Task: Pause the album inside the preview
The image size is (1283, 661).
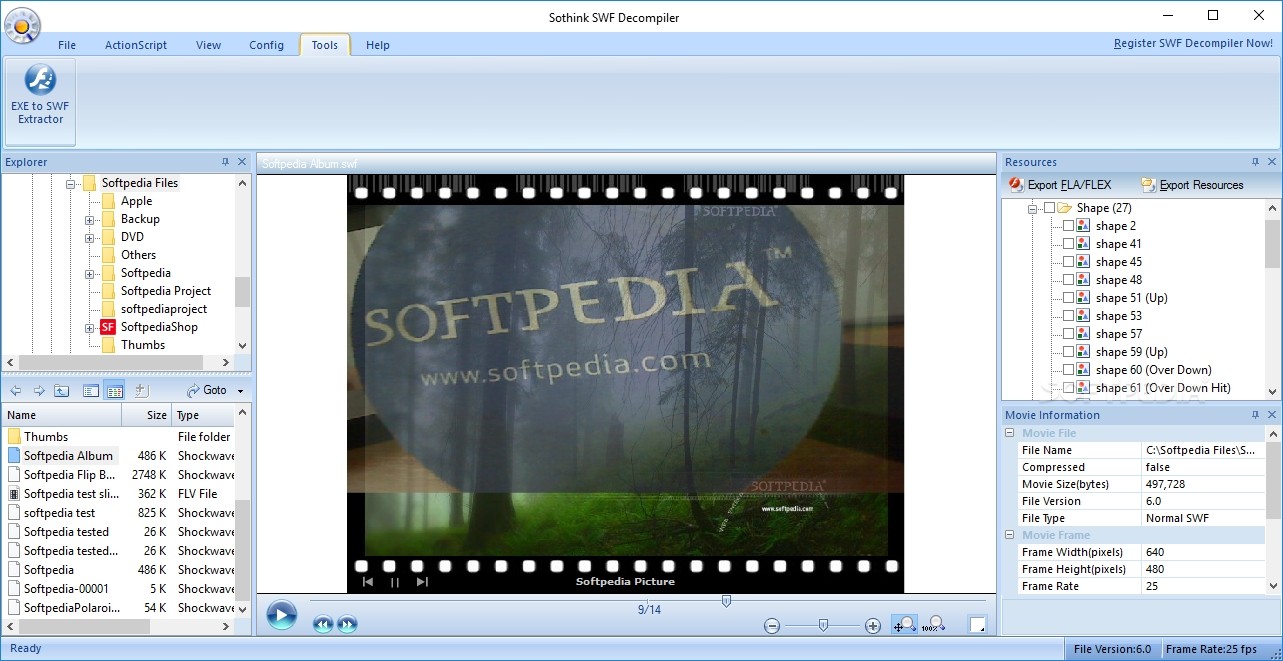Action: 395,582
